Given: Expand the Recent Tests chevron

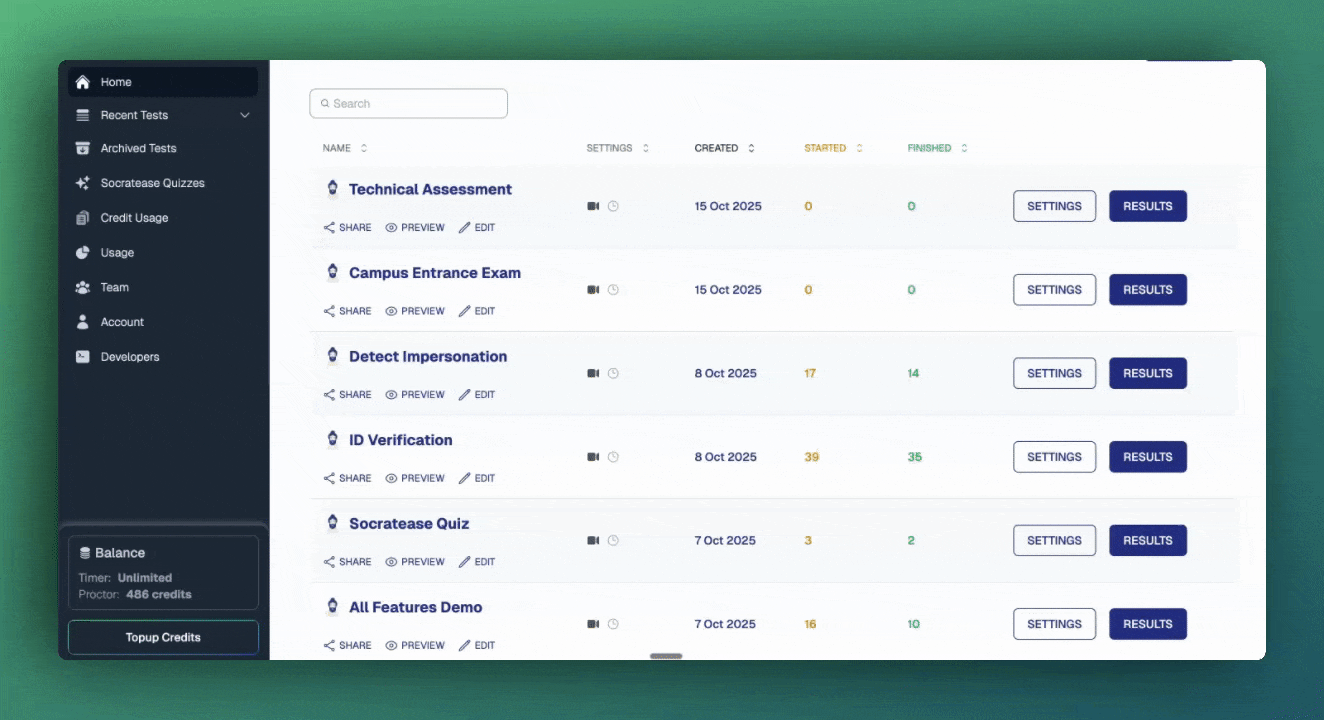Looking at the screenshot, I should pyautogui.click(x=245, y=116).
